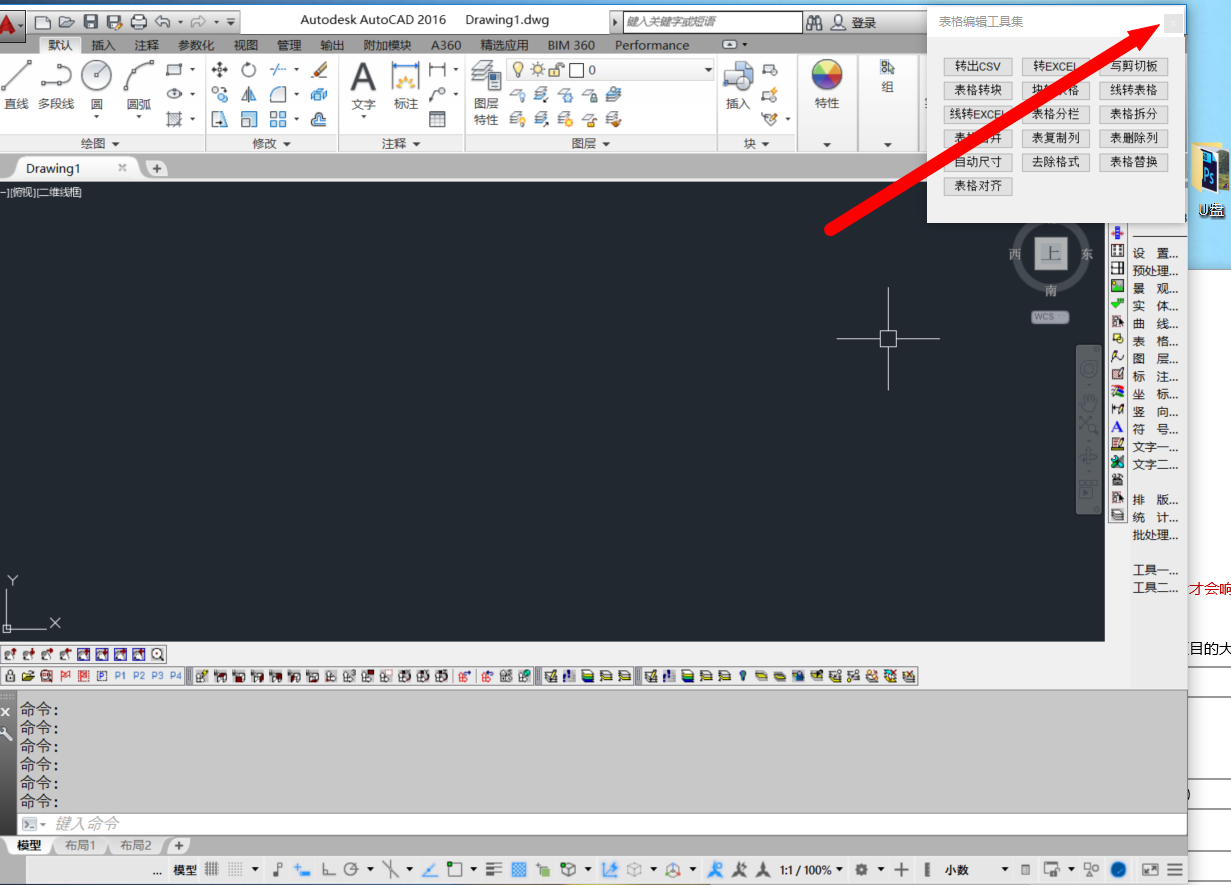1231x885 pixels.
Task: Open the Manage (管理) ribbon tab
Action: coord(289,45)
